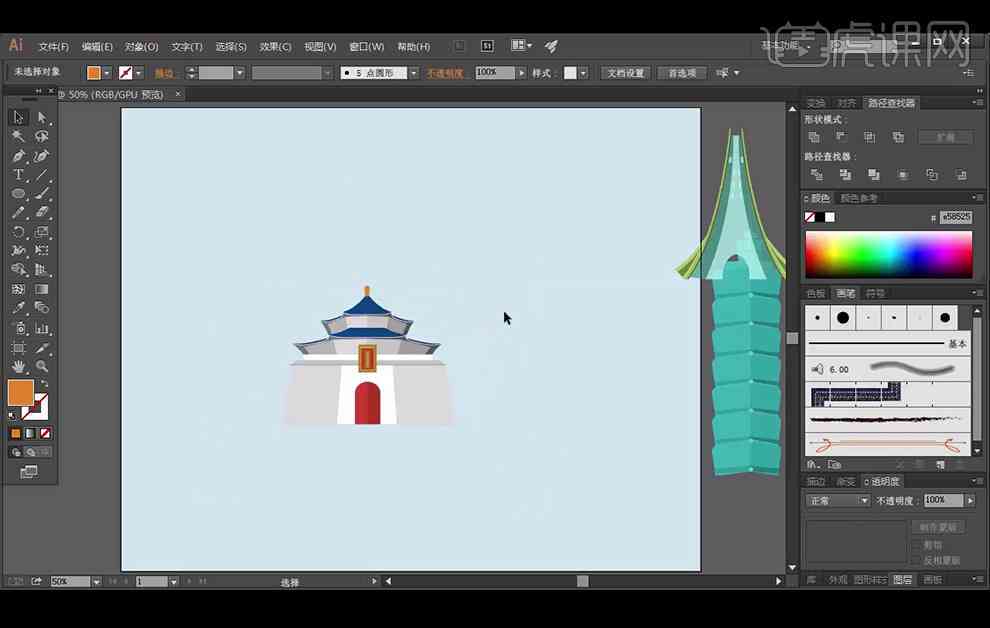This screenshot has height=628, width=990.
Task: Click the 首选项 button
Action: (682, 73)
